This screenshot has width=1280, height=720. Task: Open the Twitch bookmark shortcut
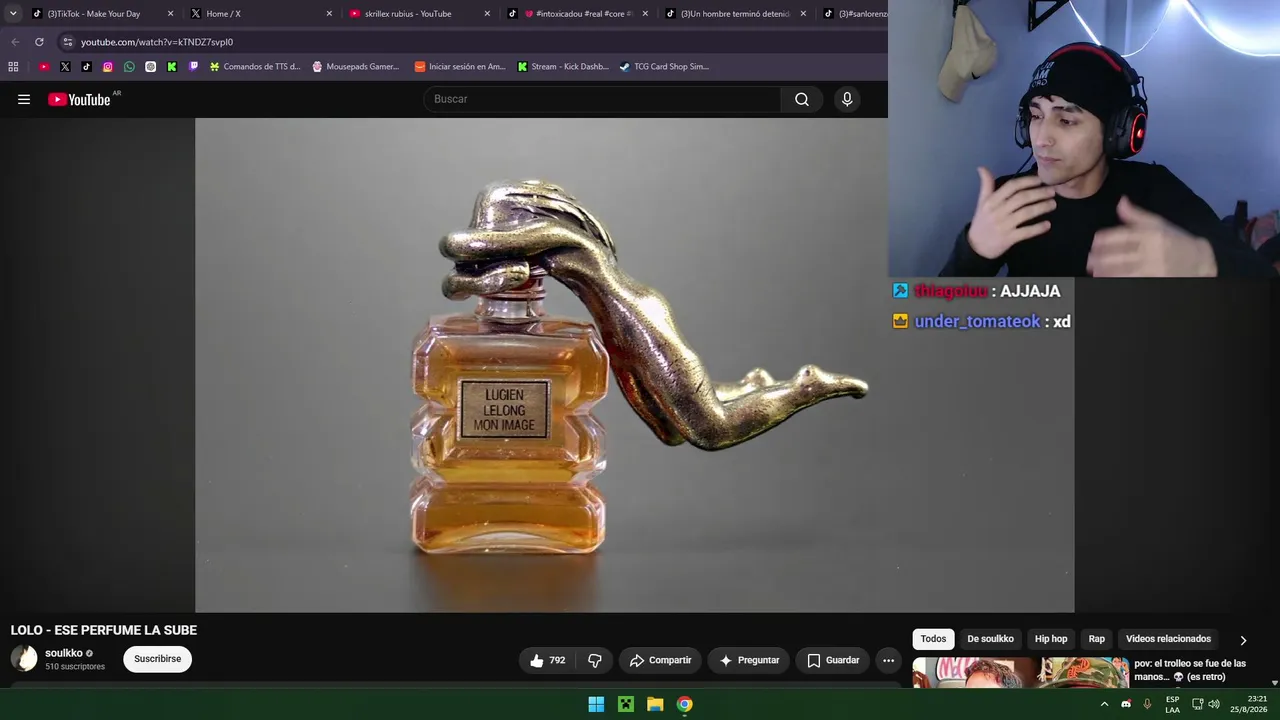point(193,67)
